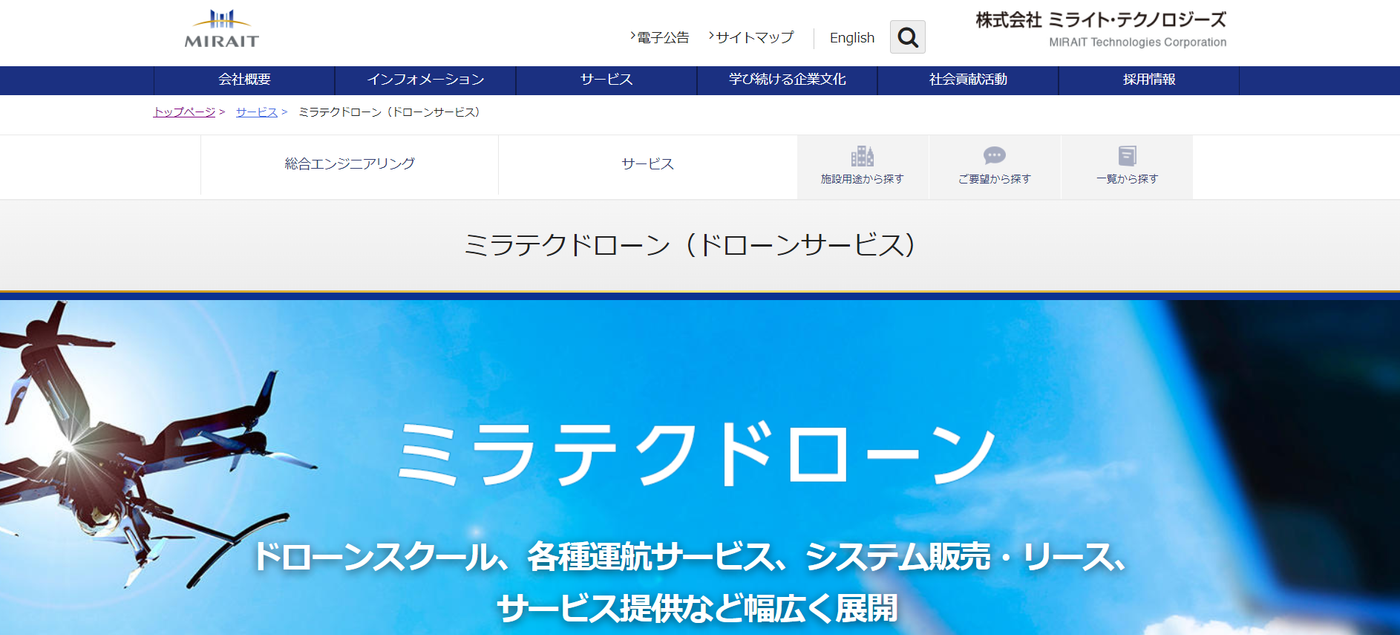Open the 社会貢献活動 menu
Viewport: 1400px width, 635px height.
coord(968,80)
